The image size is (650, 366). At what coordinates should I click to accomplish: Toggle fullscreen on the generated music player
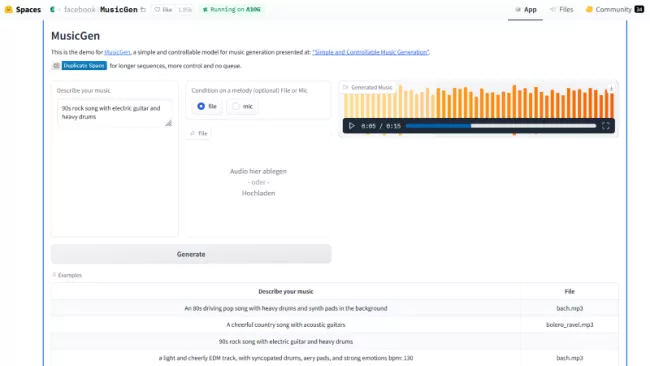pos(606,126)
